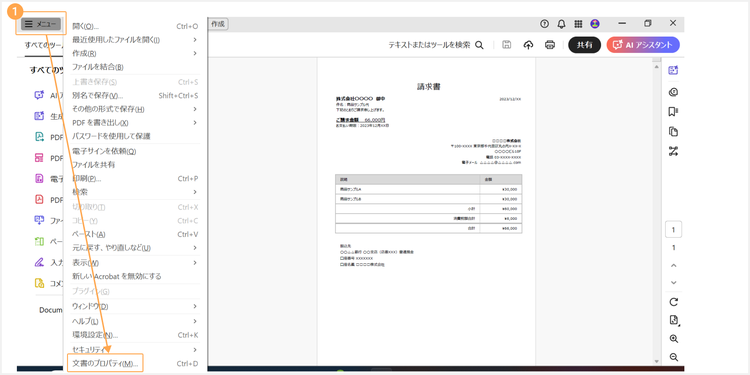Screen dimensions: 750x375
Task: Switch to the すべてのツール tab
Action: (x=44, y=45)
